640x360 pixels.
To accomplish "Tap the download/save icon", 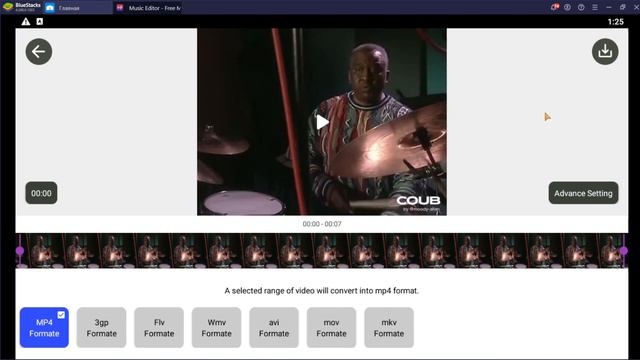I will tap(605, 52).
